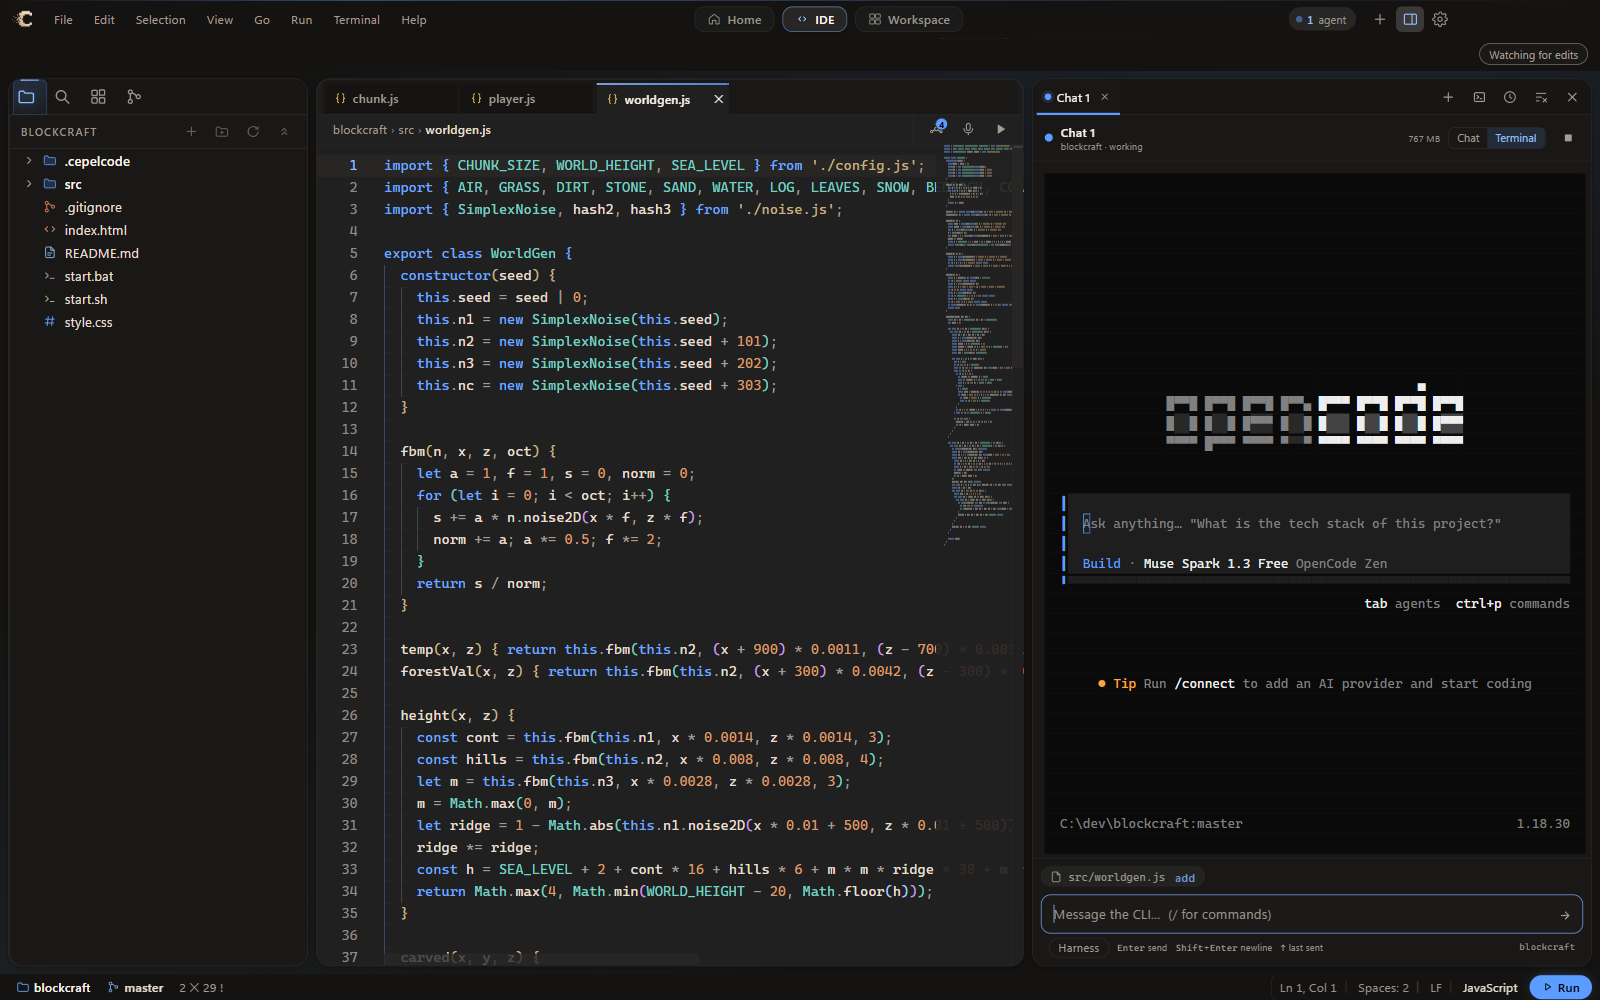This screenshot has width=1600, height=1000.
Task: Go to the Home view
Action: (734, 19)
